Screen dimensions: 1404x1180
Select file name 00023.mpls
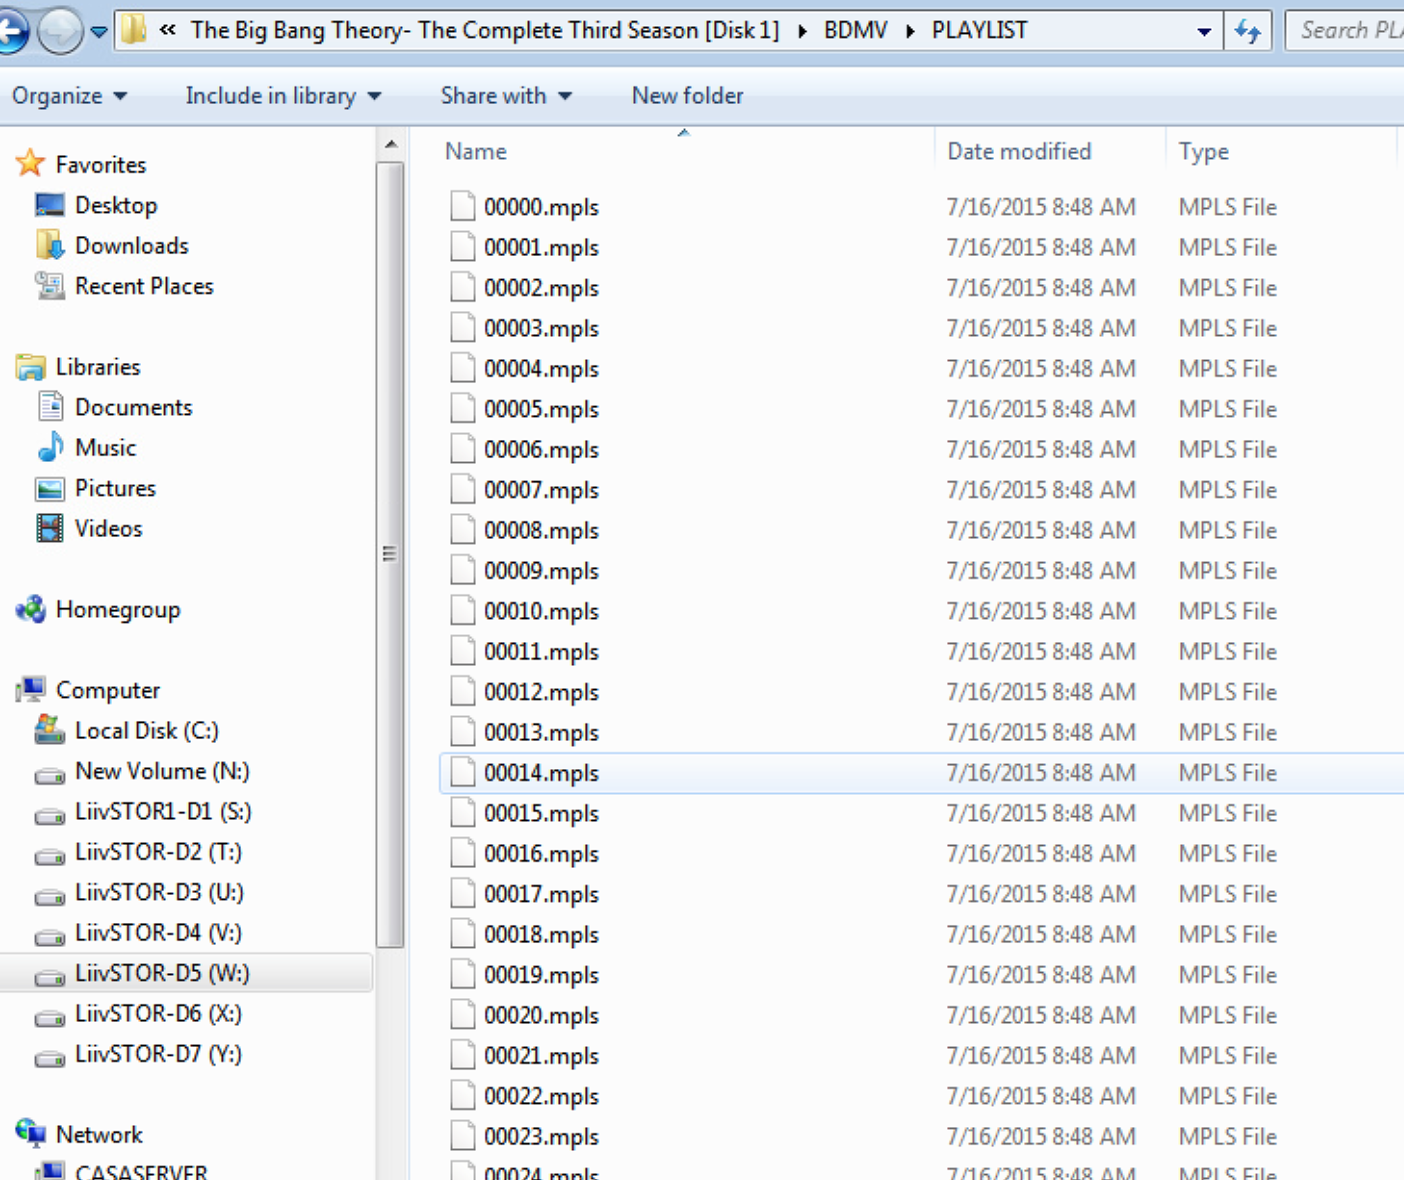click(541, 1137)
